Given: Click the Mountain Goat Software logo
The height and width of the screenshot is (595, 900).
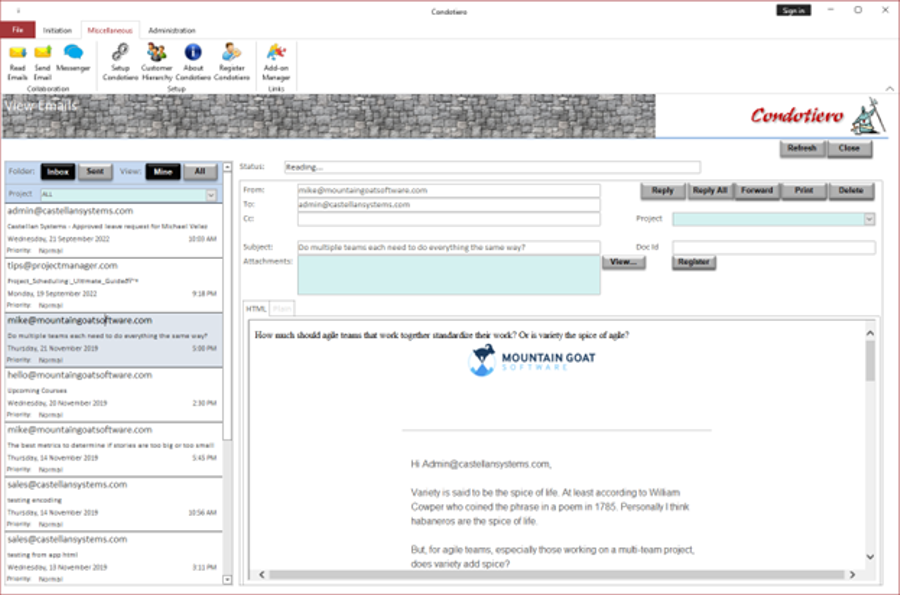Looking at the screenshot, I should click(532, 361).
